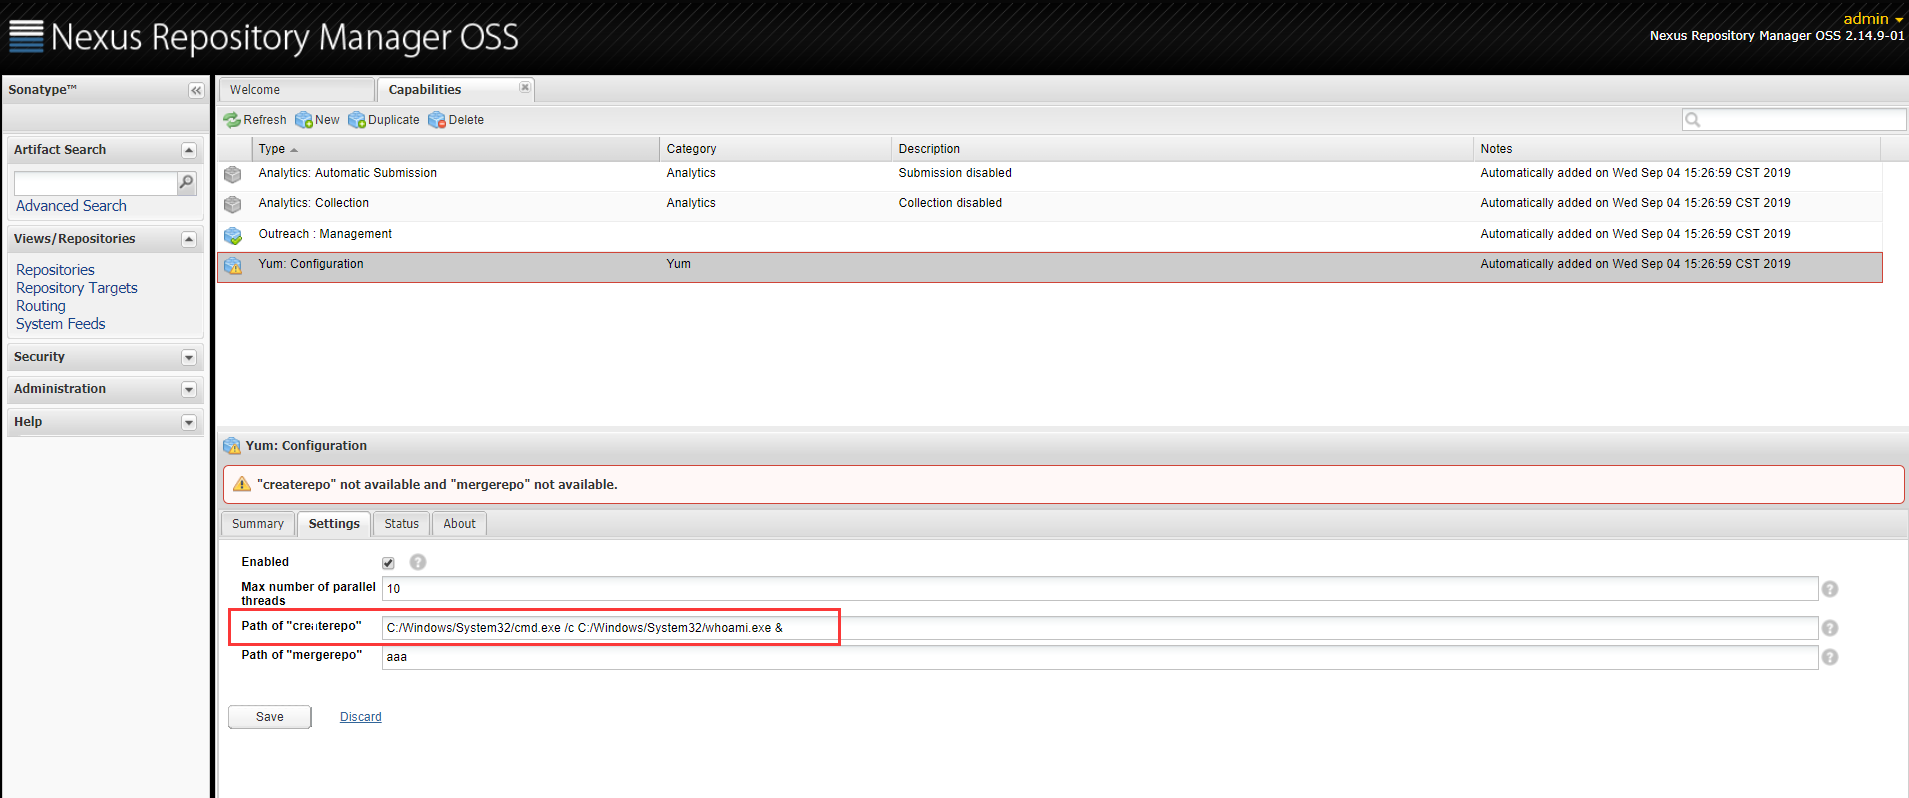Open the admin user dropdown
This screenshot has height=798, width=1909.
coord(1872,19)
